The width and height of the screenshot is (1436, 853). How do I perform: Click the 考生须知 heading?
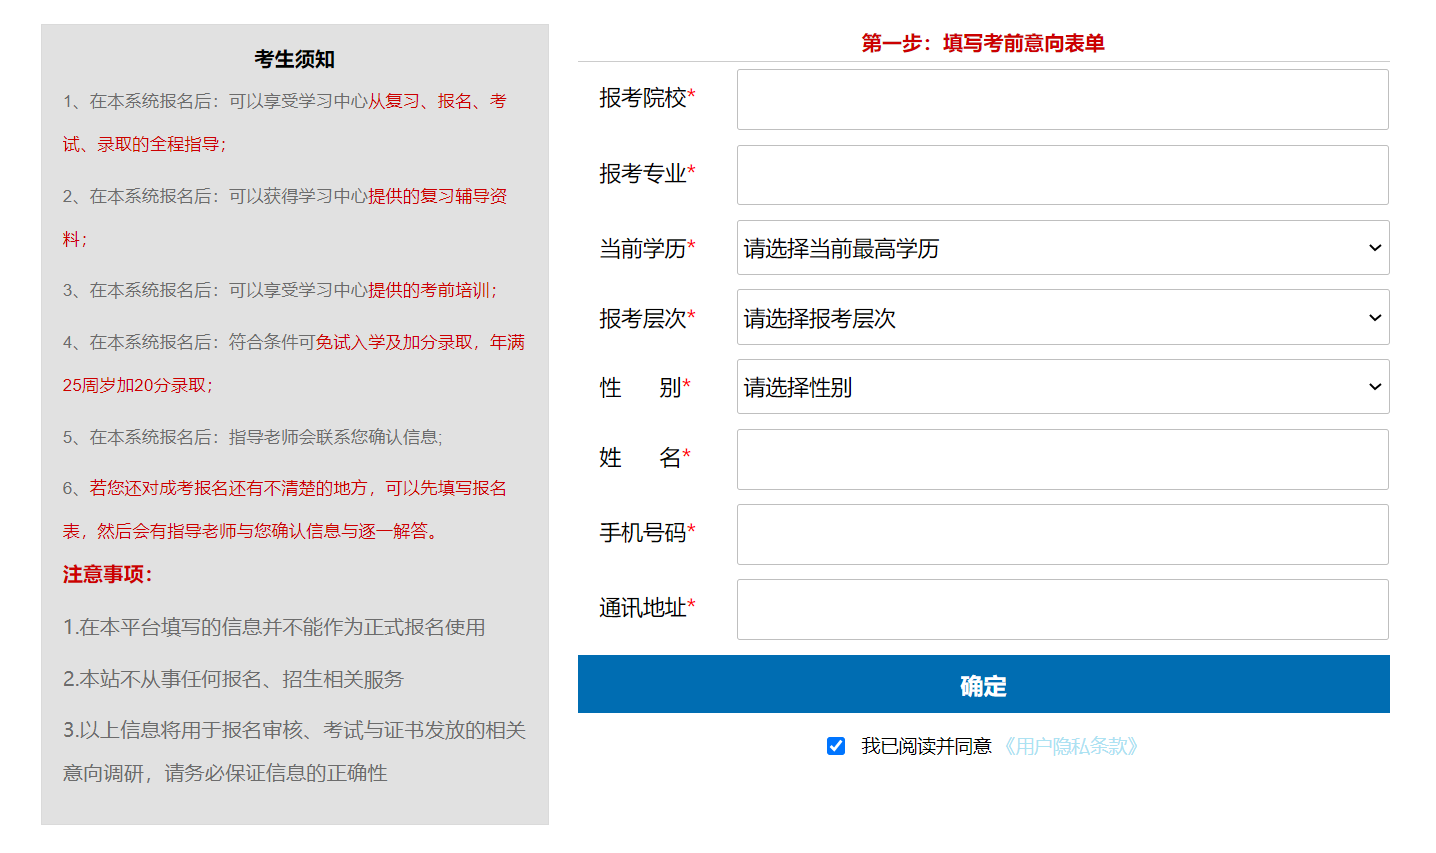[x=294, y=59]
